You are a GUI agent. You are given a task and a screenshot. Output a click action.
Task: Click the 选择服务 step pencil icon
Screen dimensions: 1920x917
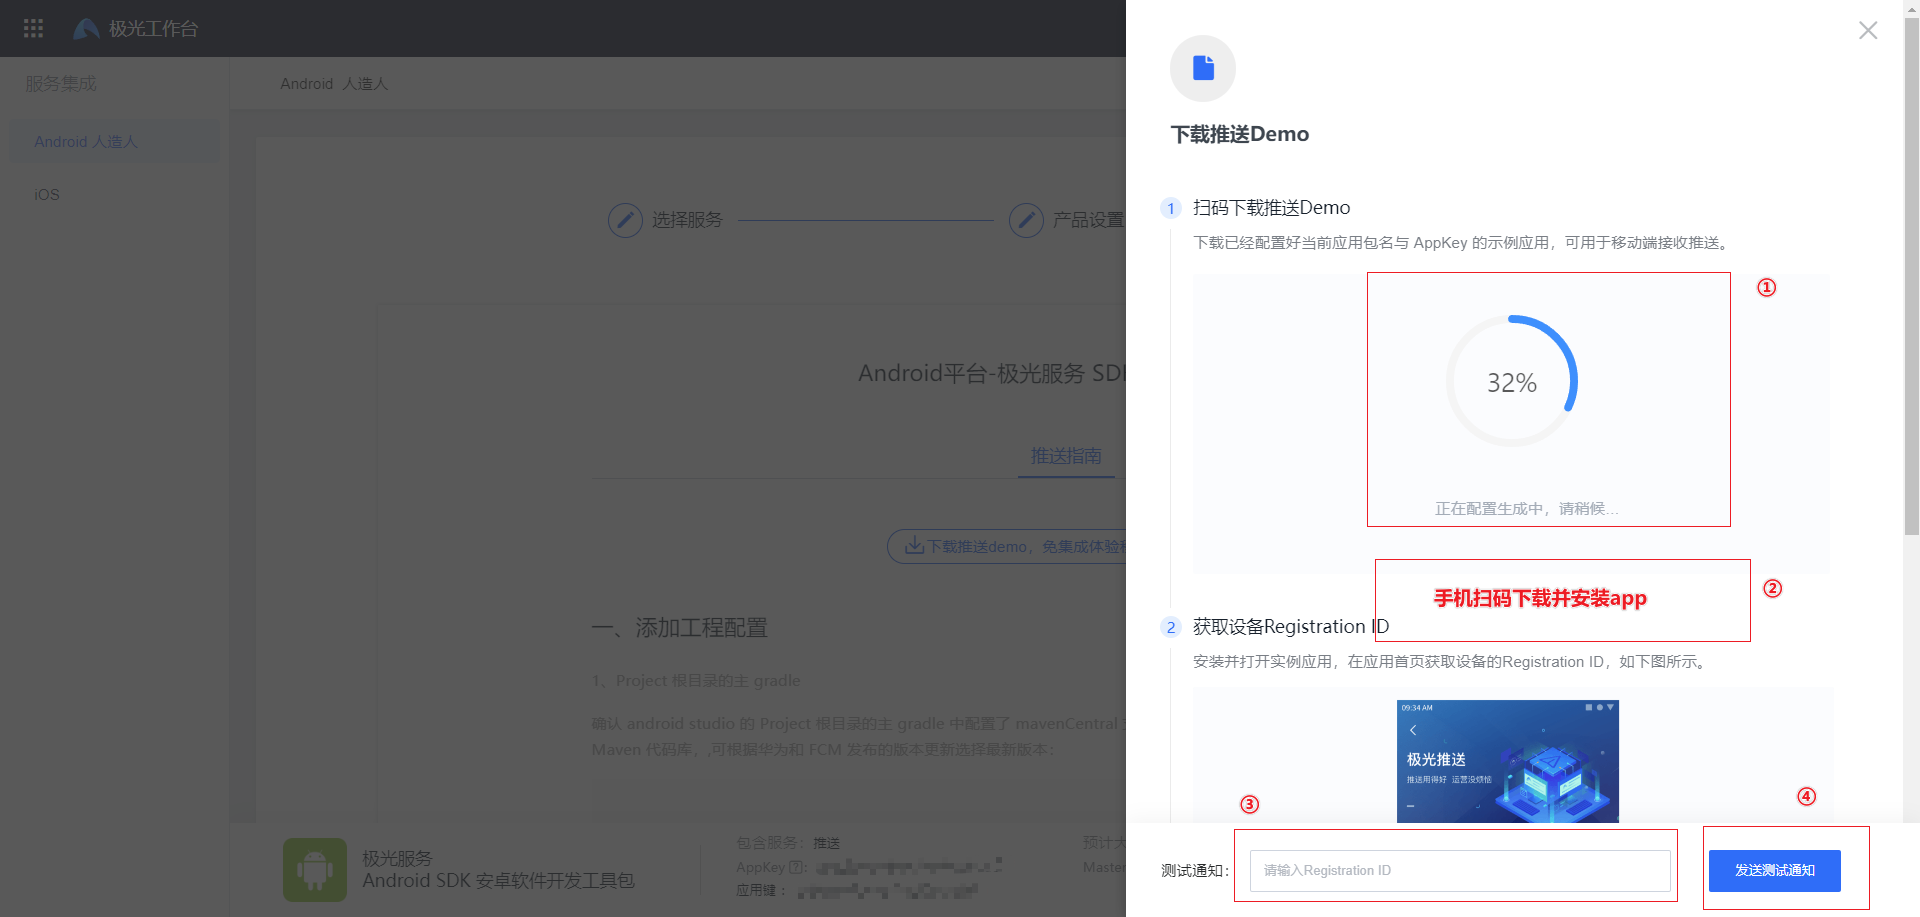(625, 220)
